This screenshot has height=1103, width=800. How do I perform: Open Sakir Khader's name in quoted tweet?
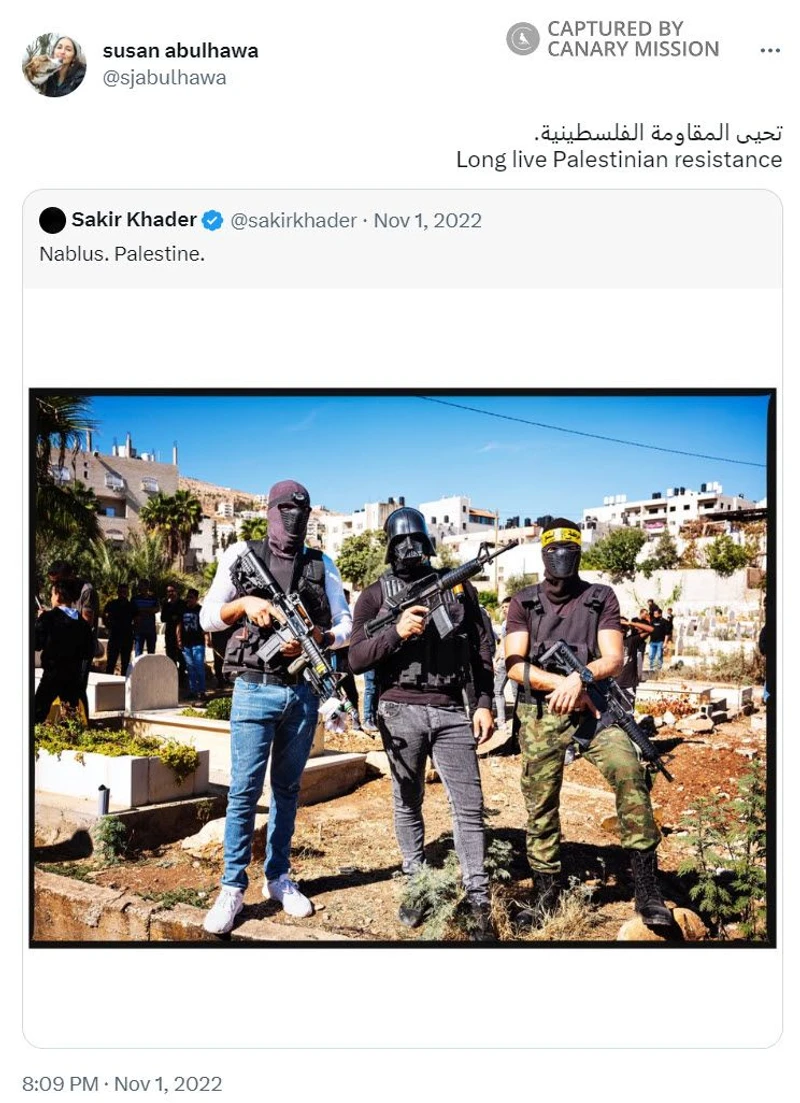tap(134, 219)
